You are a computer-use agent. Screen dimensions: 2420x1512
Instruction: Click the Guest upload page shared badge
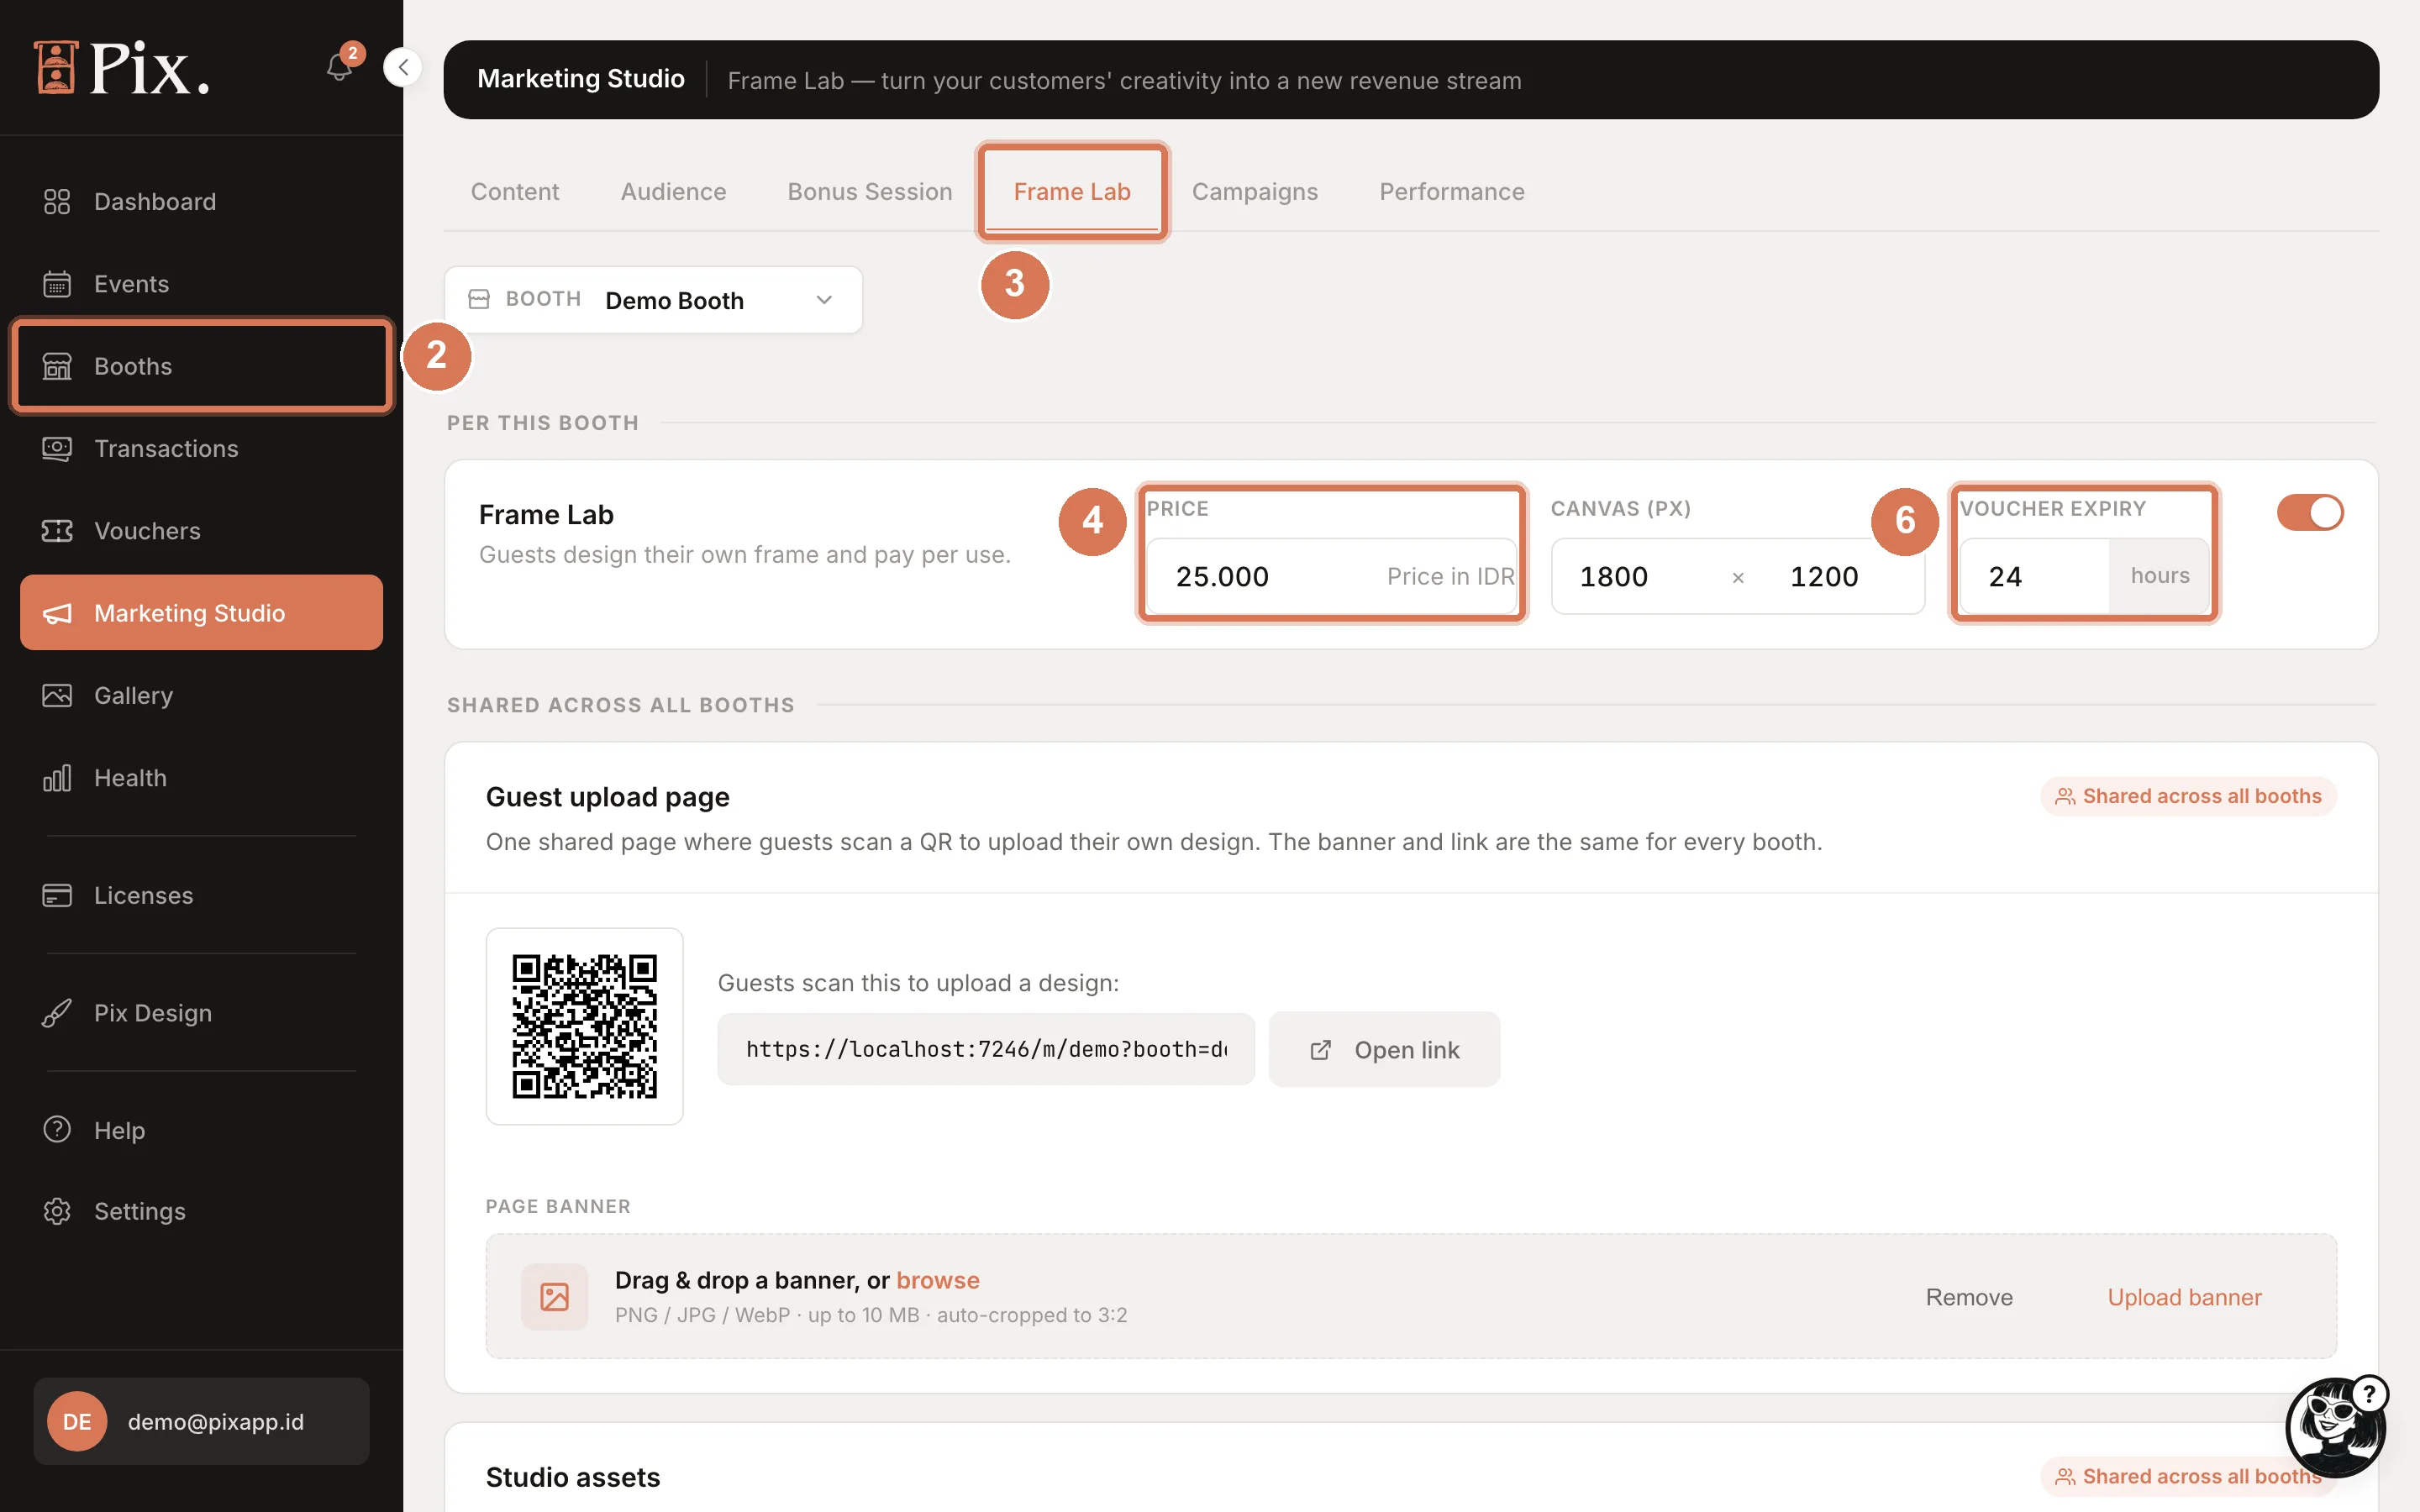[2188, 796]
